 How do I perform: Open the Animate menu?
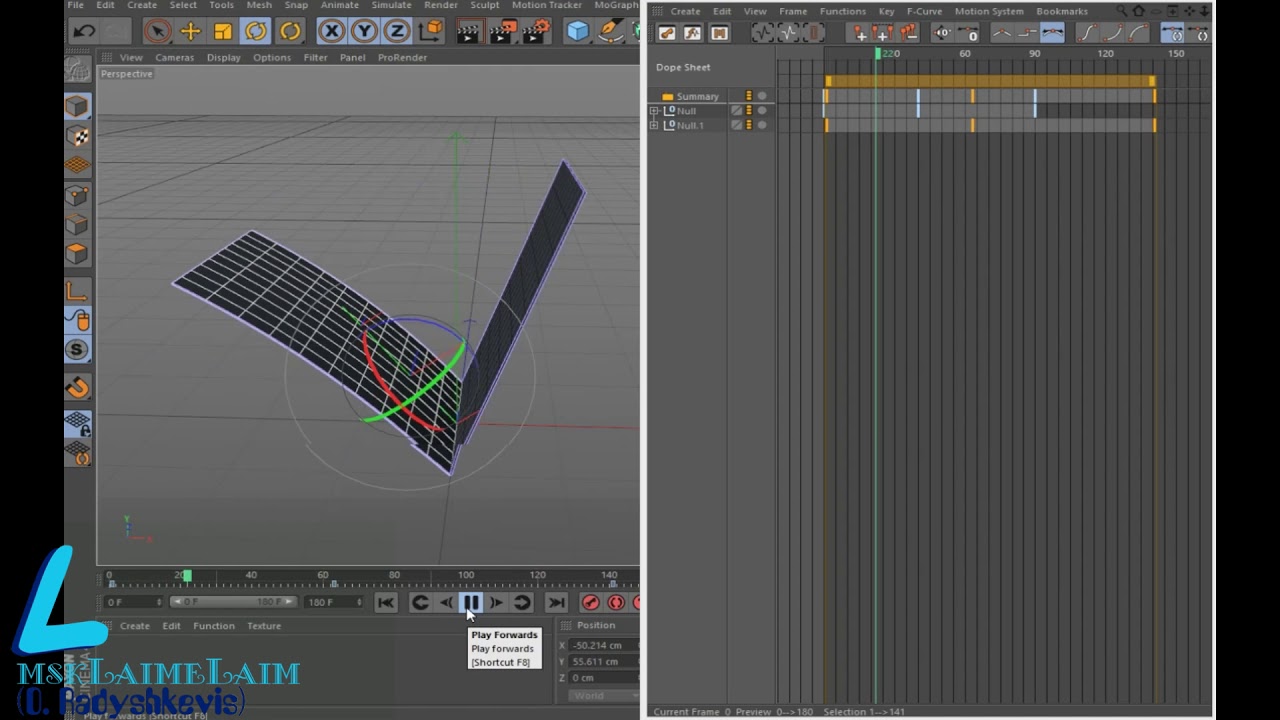click(x=340, y=5)
